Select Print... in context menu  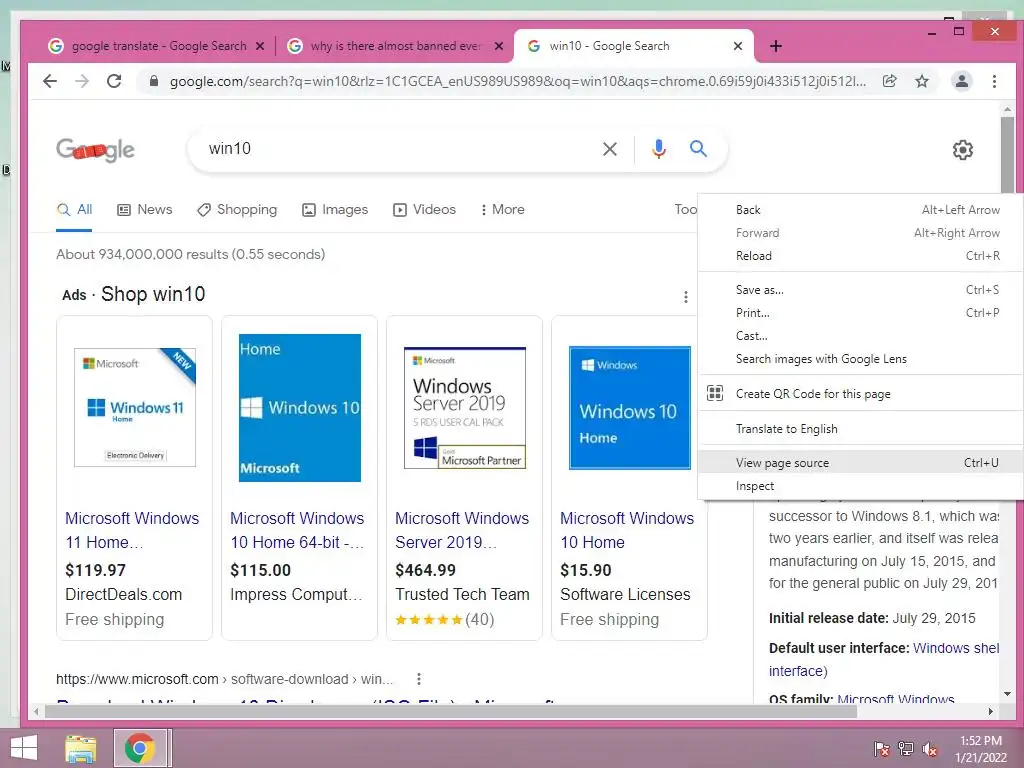tap(860, 313)
